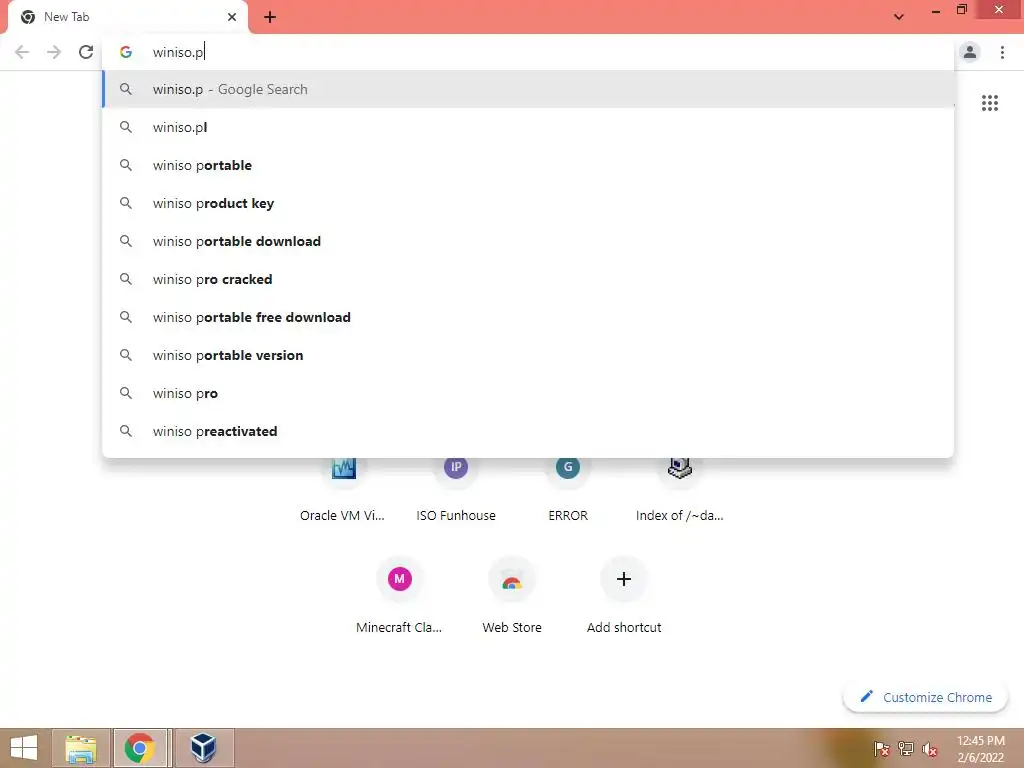Close the New Tab tab
This screenshot has height=768, width=1024.
point(232,17)
